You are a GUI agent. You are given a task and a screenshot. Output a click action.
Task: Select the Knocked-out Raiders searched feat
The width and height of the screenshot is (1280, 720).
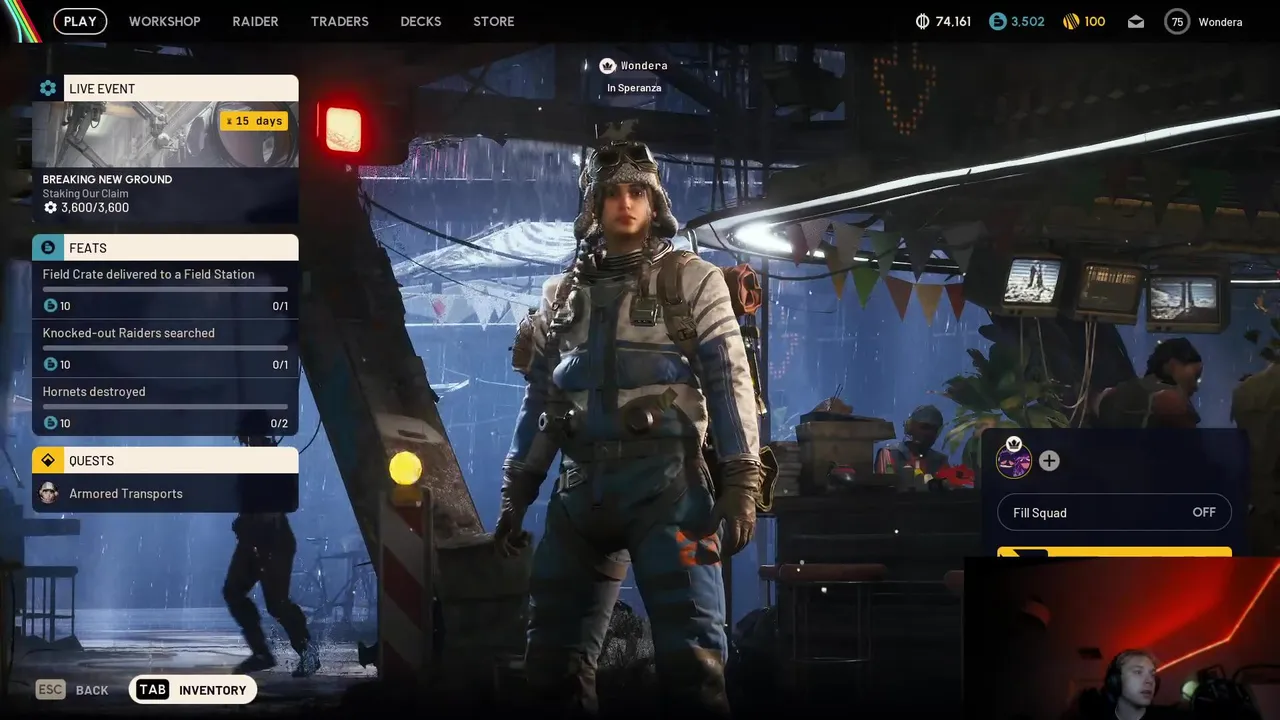pos(165,348)
